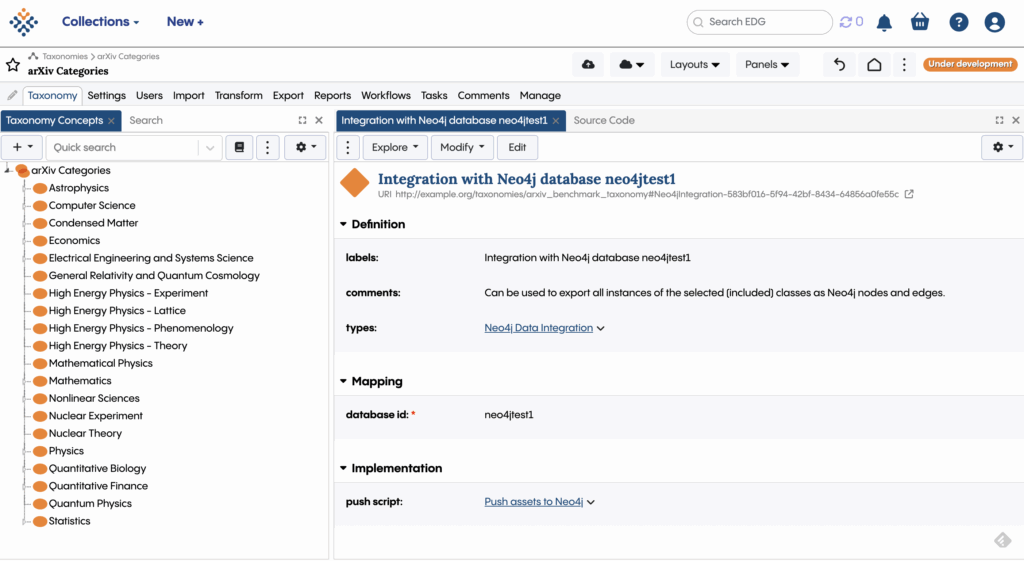Viewport: 1024px width, 561px height.
Task: Open the Neo4j Data Integration link
Action: (539, 328)
